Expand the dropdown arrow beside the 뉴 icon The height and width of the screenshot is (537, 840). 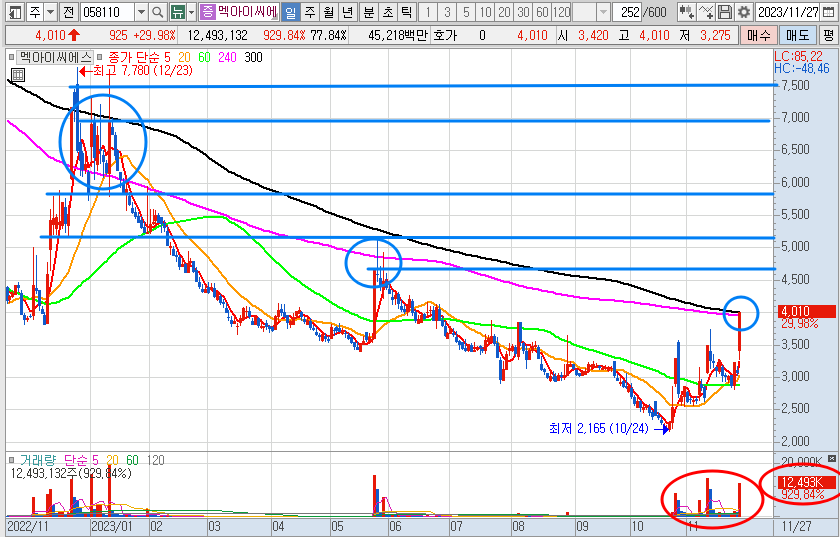click(192, 11)
